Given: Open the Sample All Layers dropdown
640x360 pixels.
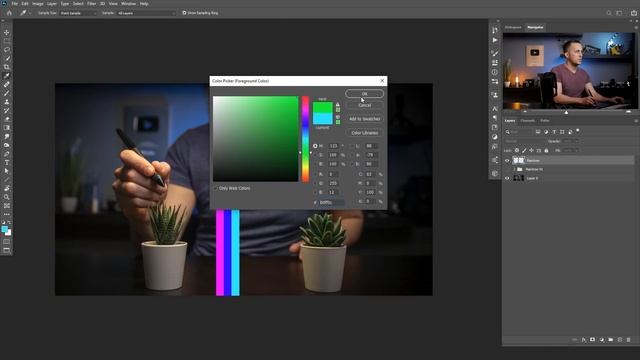Looking at the screenshot, I should pos(146,13).
